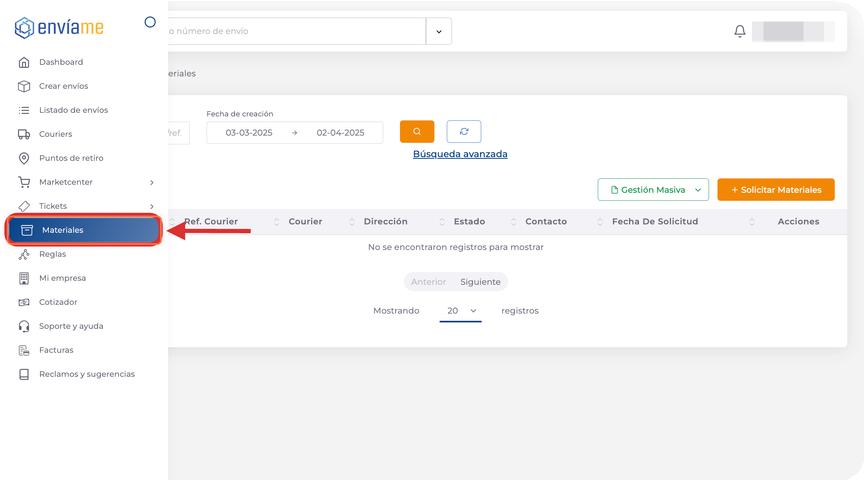Open Listado de envíos menu item
This screenshot has height=480, width=864.
[x=73, y=110]
